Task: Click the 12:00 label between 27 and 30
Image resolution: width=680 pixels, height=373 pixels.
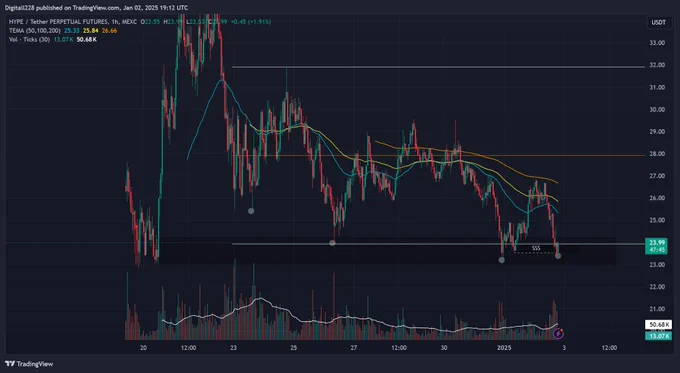Action: [x=399, y=348]
